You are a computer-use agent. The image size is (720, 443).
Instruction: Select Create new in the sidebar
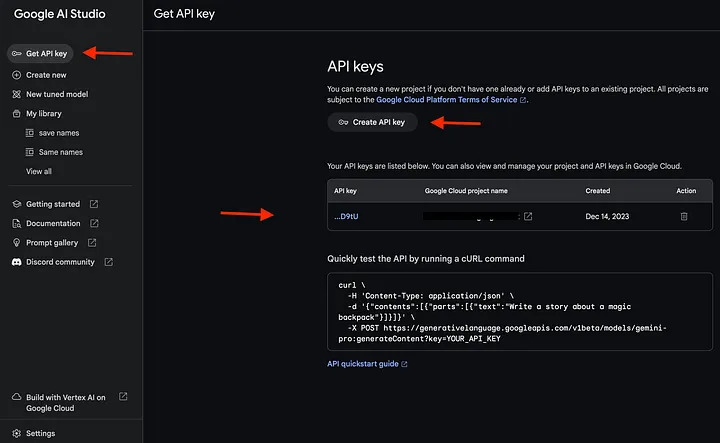pos(46,75)
